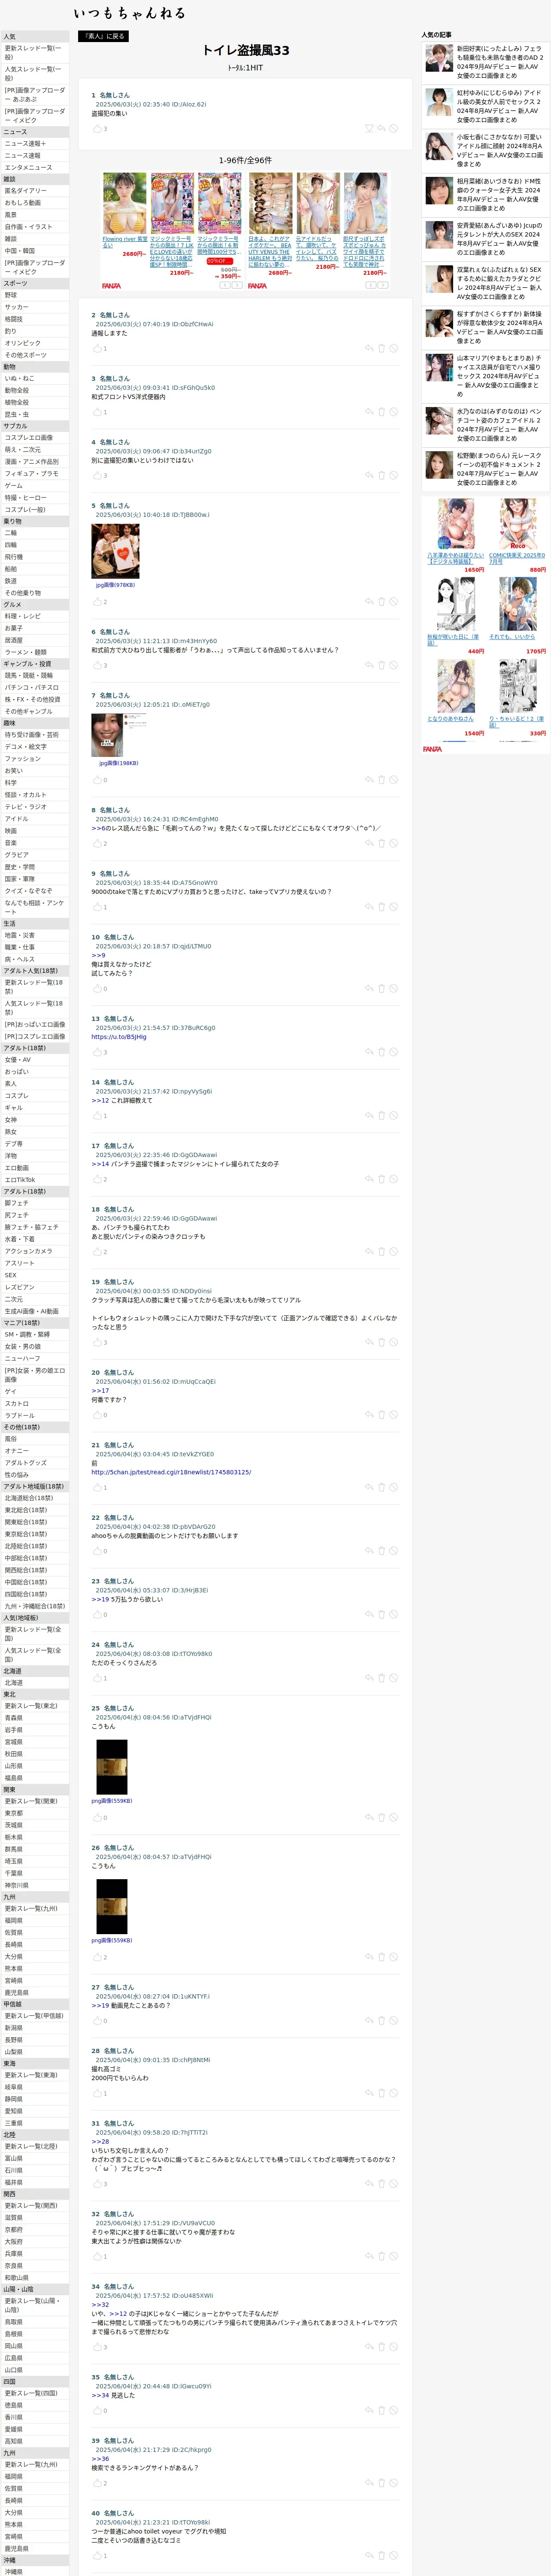The width and height of the screenshot is (551, 2576).
Task: Open the u.to short link in post 13
Action: tap(119, 1037)
